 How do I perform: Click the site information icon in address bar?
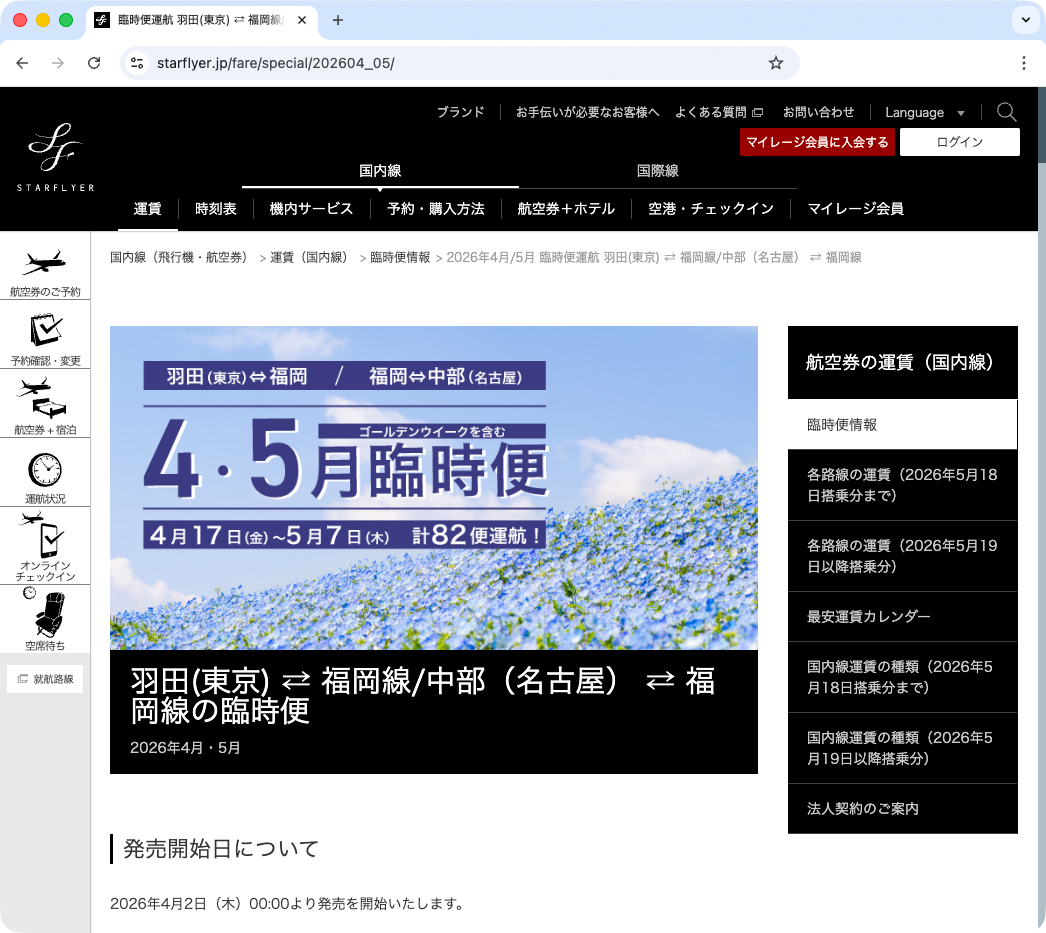[136, 62]
